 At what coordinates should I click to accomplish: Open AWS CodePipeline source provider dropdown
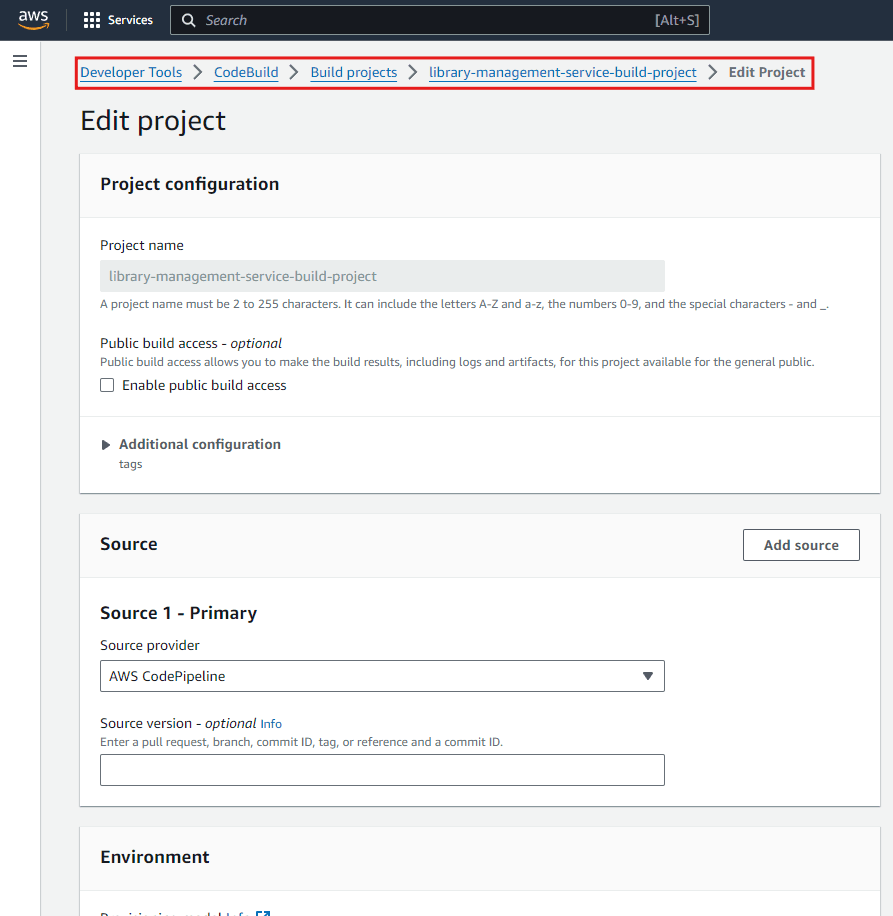coord(382,676)
